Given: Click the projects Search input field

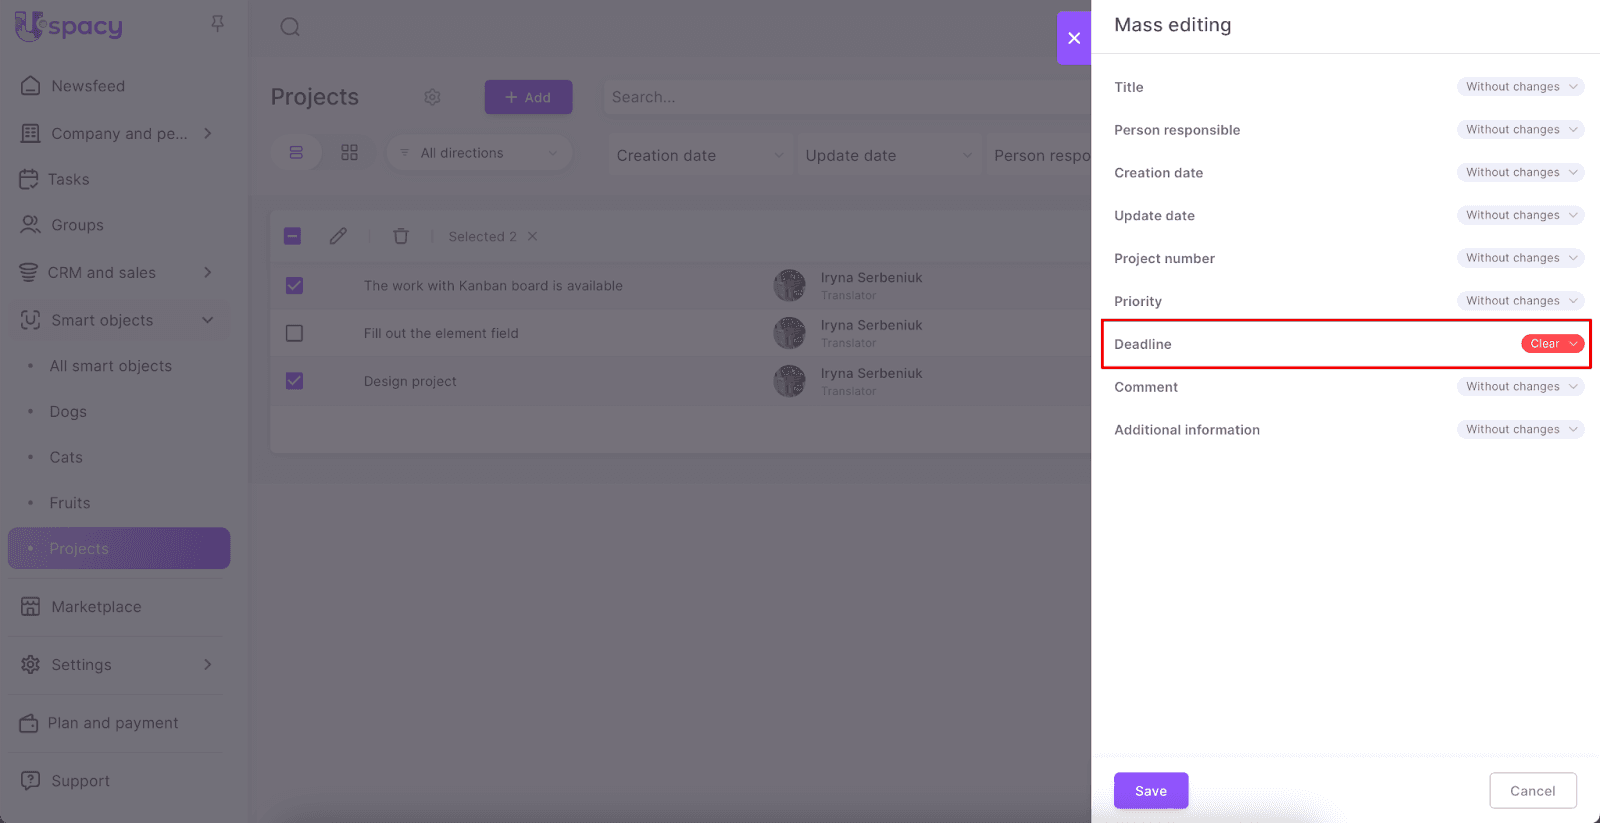Looking at the screenshot, I should pyautogui.click(x=840, y=97).
